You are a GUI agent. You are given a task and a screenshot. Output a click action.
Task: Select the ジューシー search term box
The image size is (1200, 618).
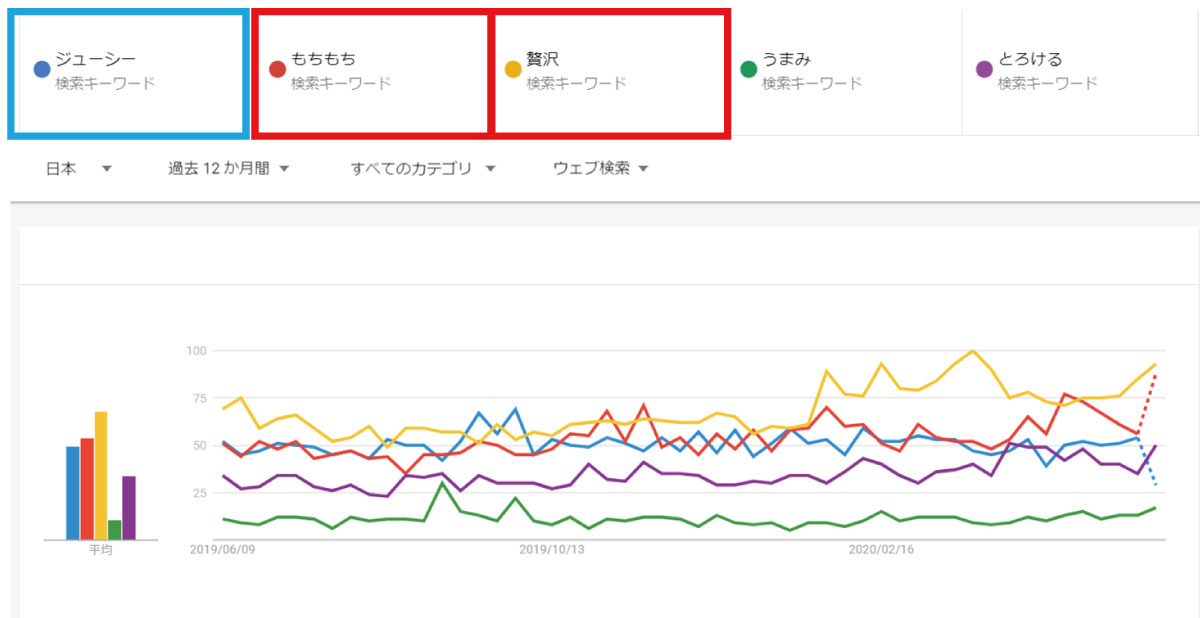(x=127, y=74)
